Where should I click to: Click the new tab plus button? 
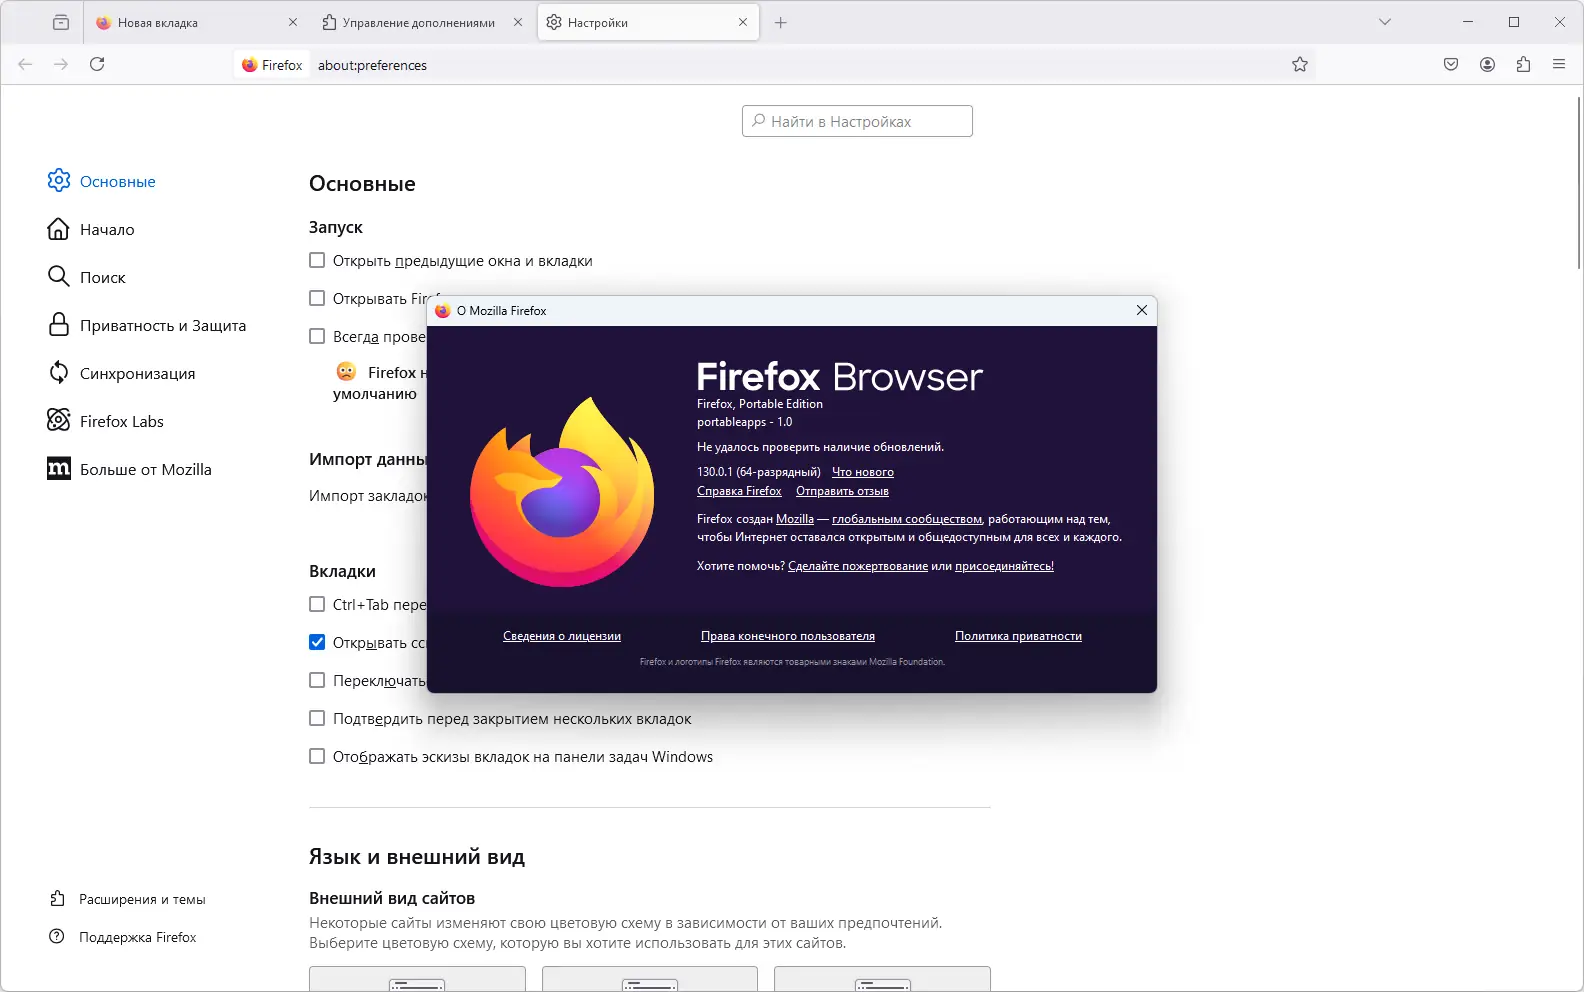[781, 22]
